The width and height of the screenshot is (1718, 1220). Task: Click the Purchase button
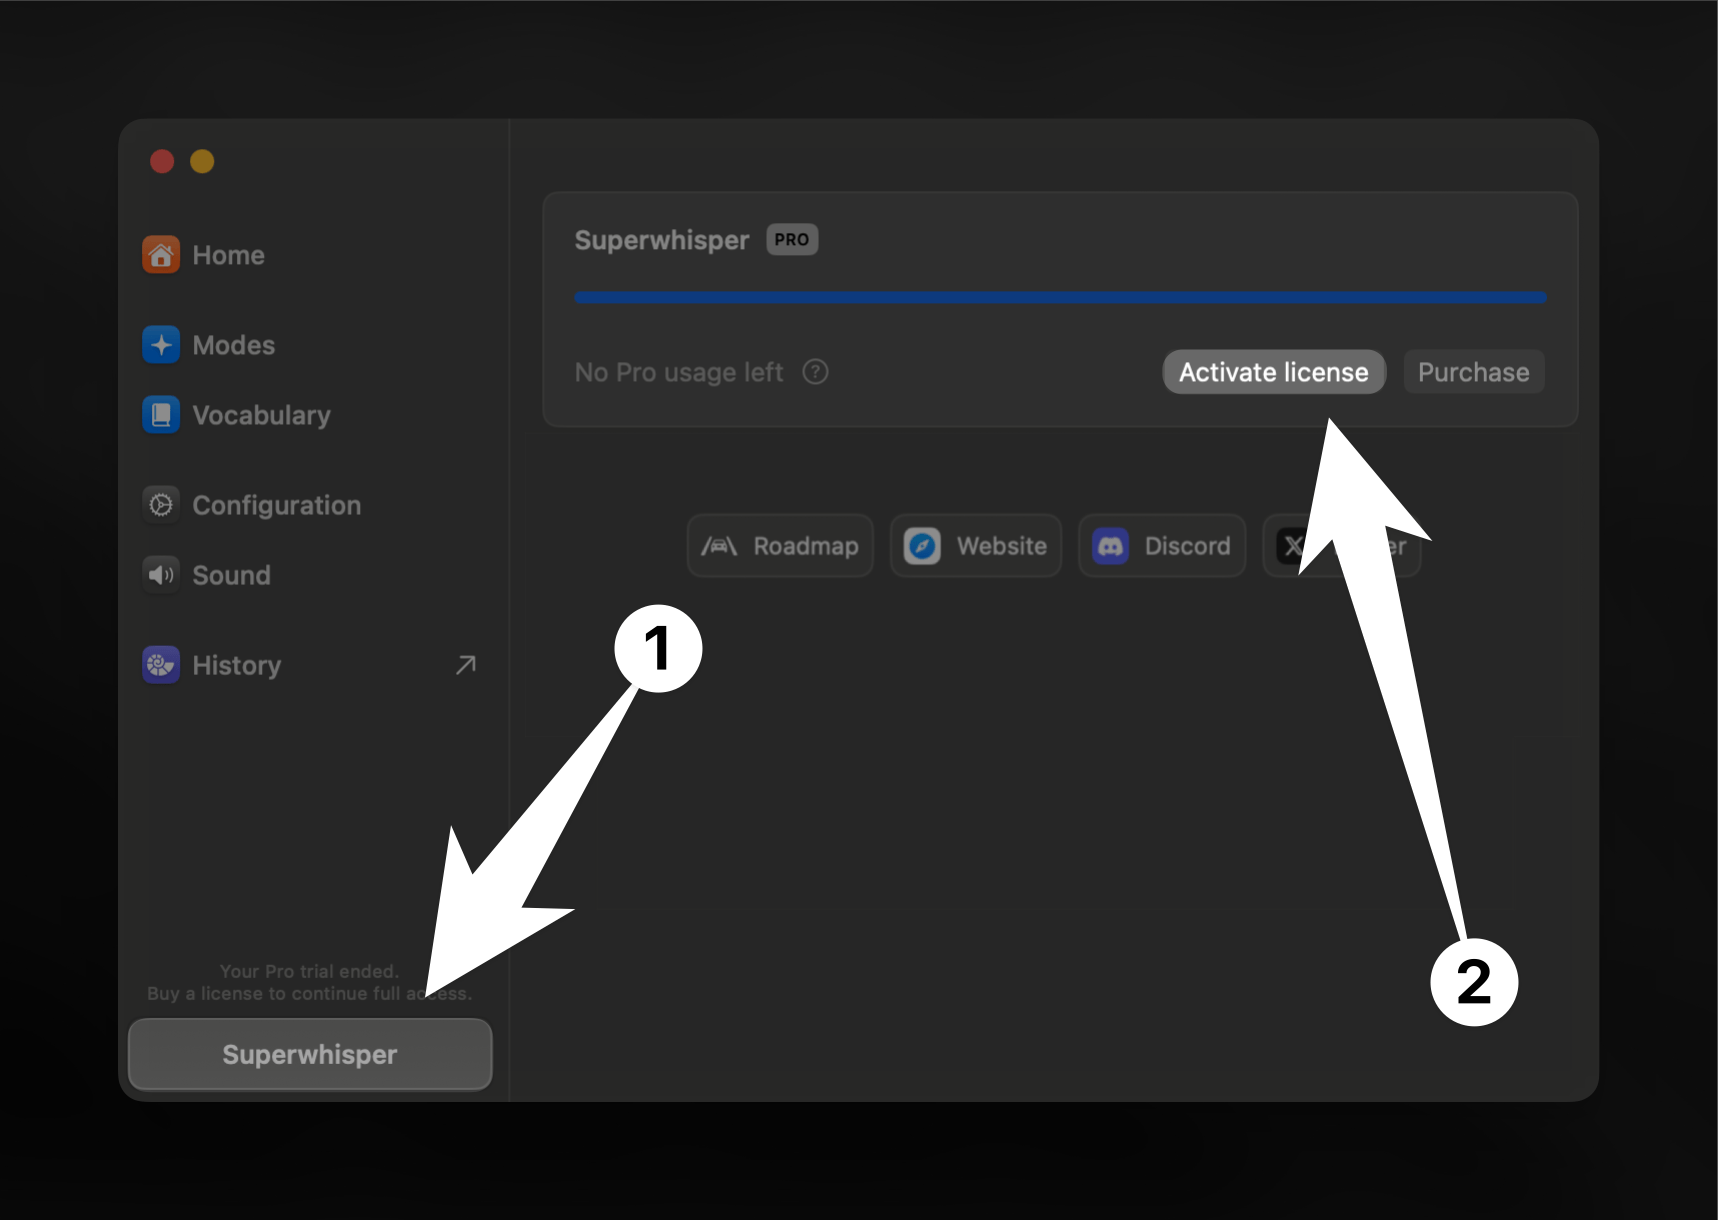tap(1473, 372)
